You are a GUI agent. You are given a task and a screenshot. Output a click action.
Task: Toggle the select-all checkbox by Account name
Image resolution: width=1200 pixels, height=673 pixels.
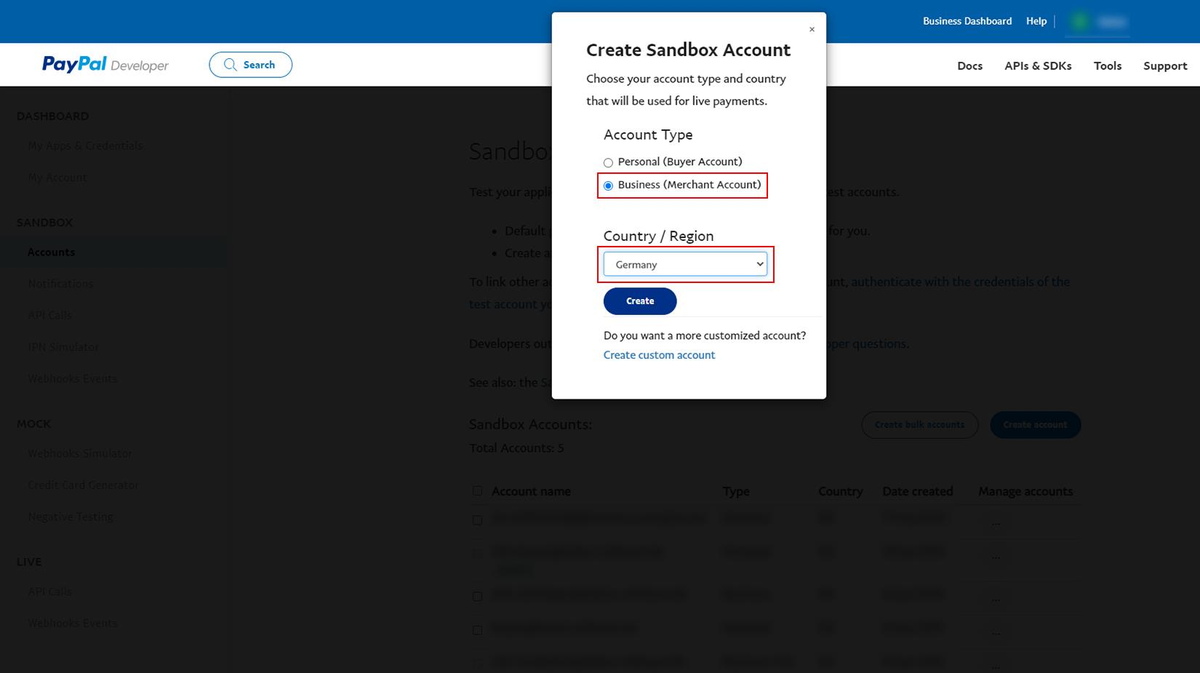tap(477, 491)
